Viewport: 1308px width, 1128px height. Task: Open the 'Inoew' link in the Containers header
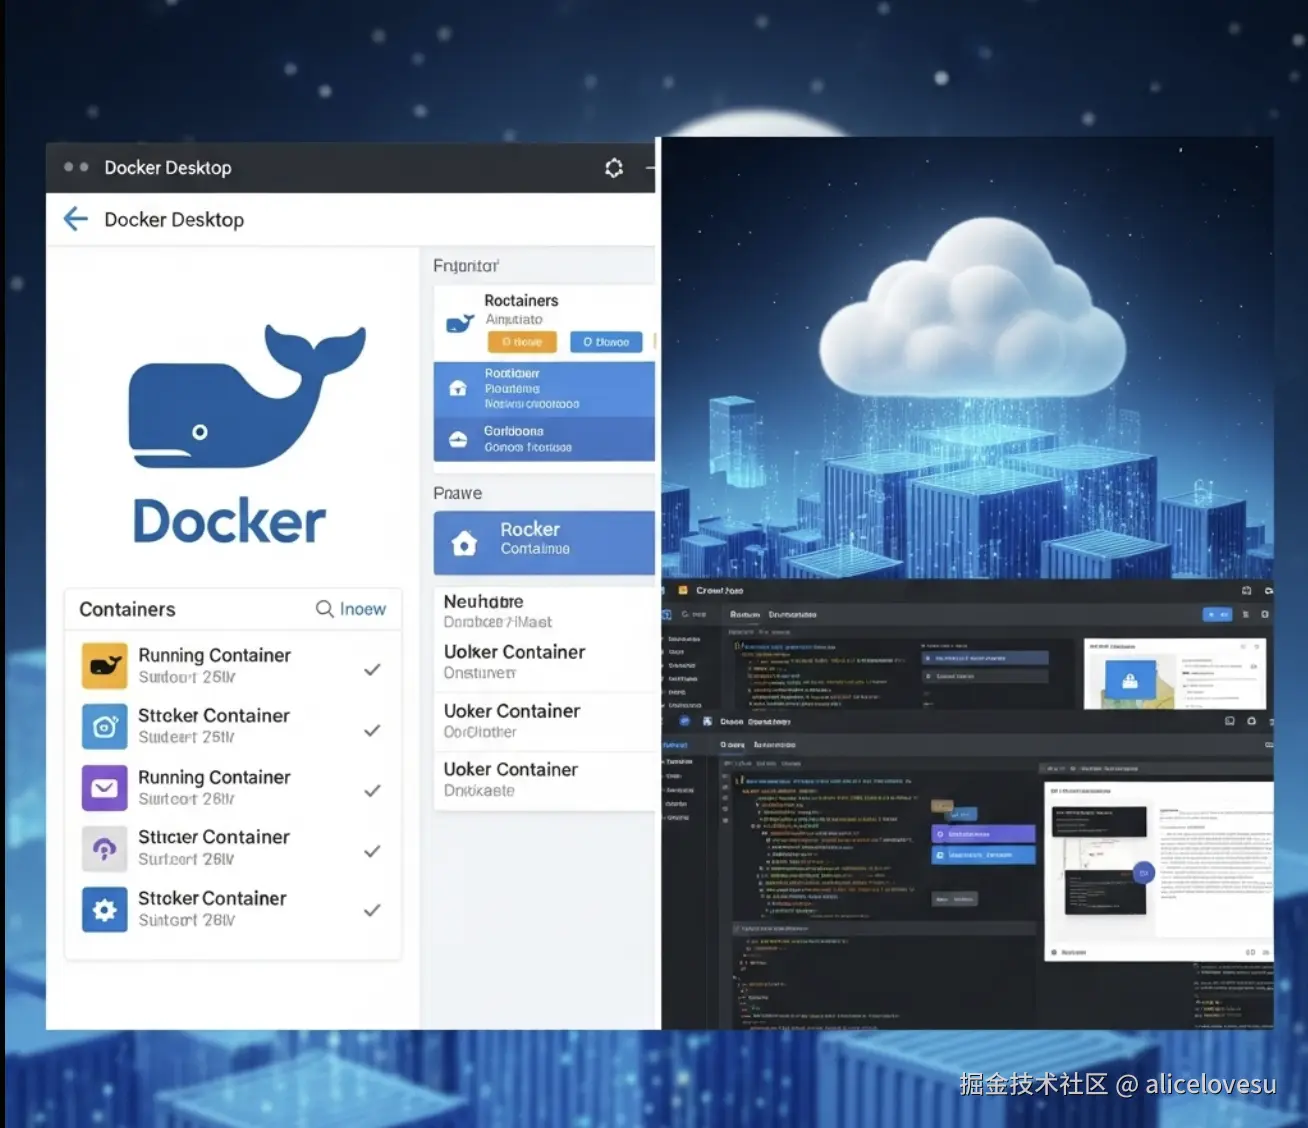(362, 609)
